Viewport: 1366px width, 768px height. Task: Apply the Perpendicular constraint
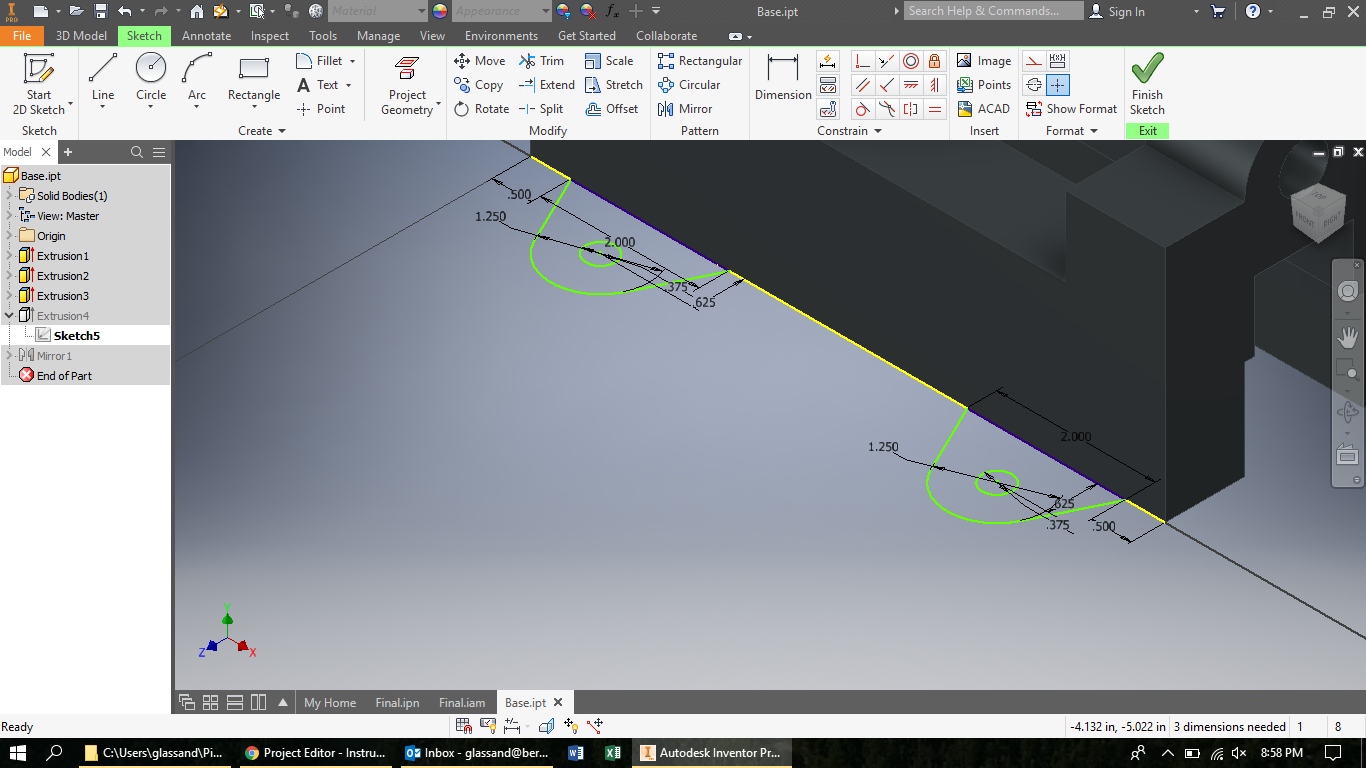(887, 85)
